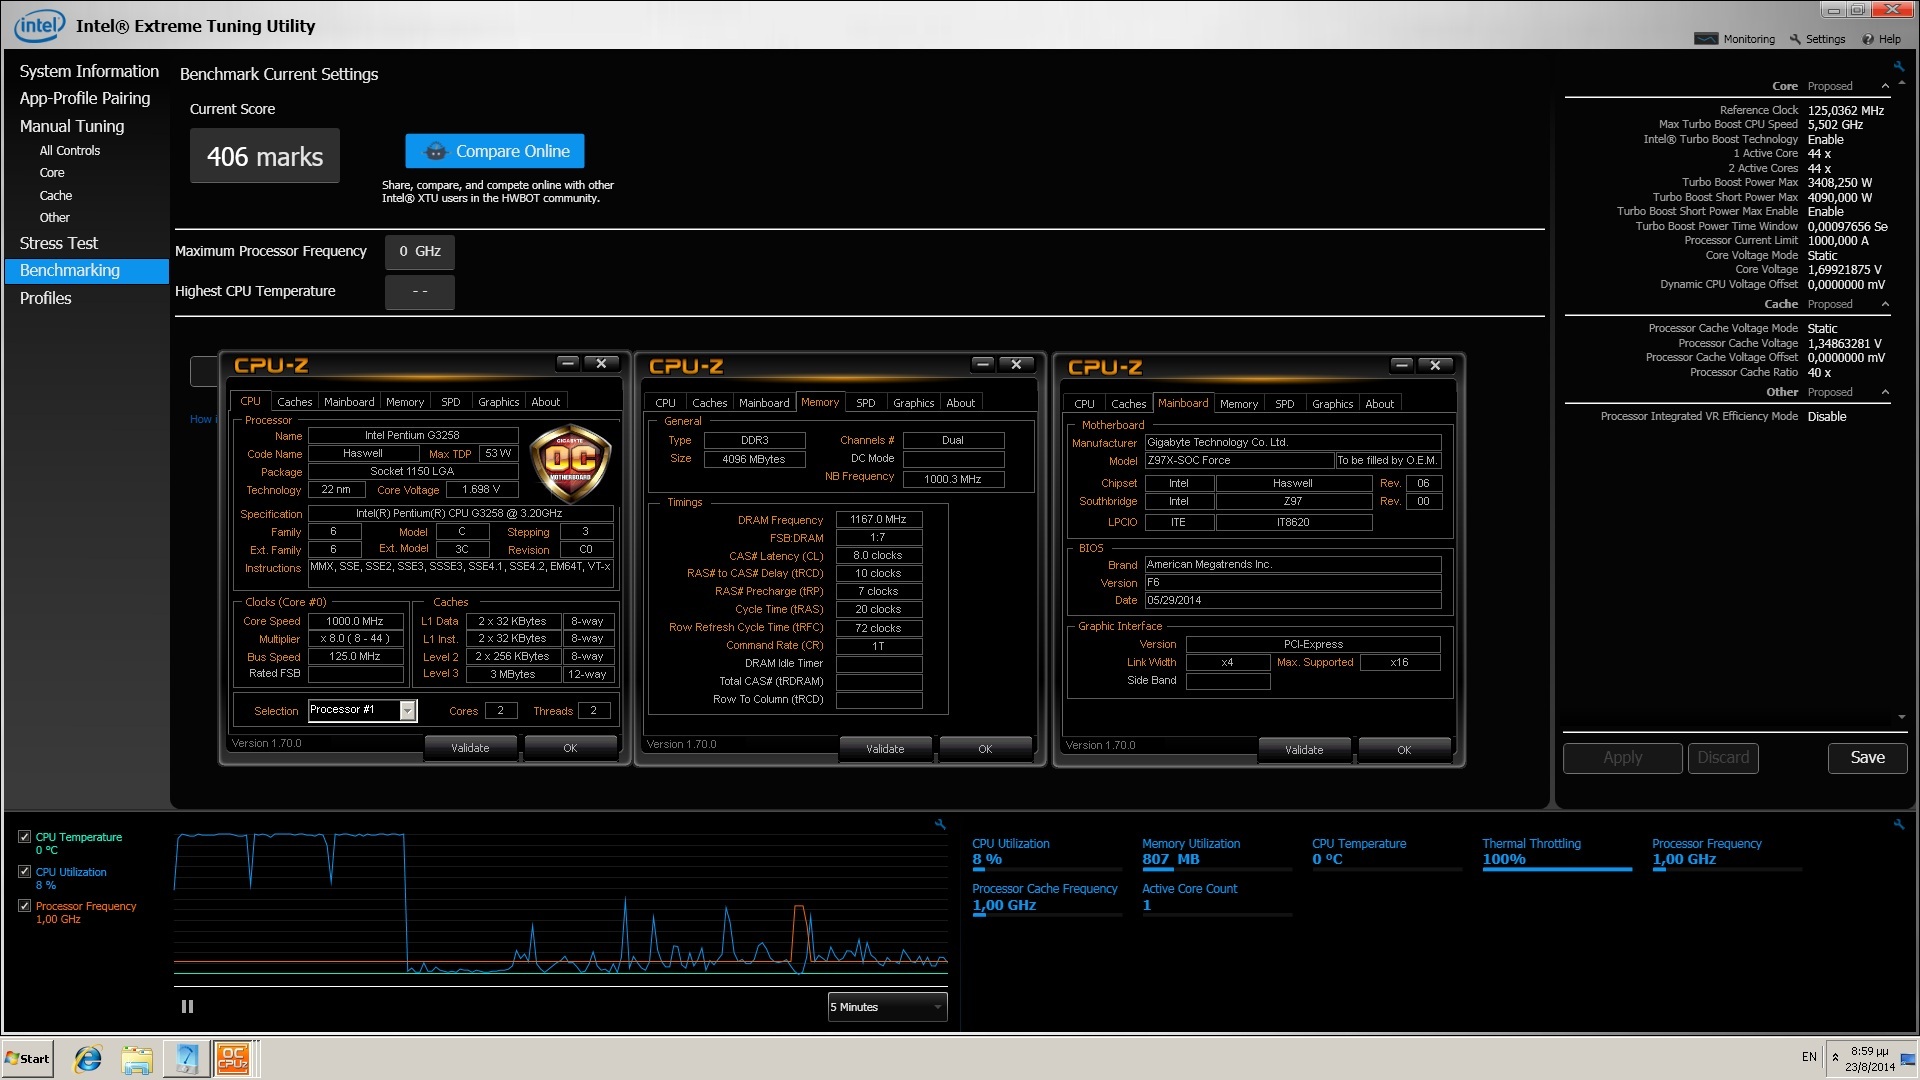Select Mainboard tab in CPU-Z Memory window
1920x1080 pixels.
tap(764, 403)
